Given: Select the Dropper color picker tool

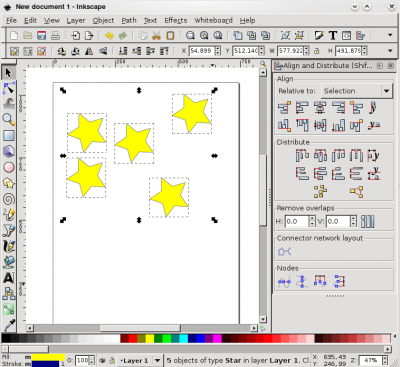Looking at the screenshot, I should 9,325.
